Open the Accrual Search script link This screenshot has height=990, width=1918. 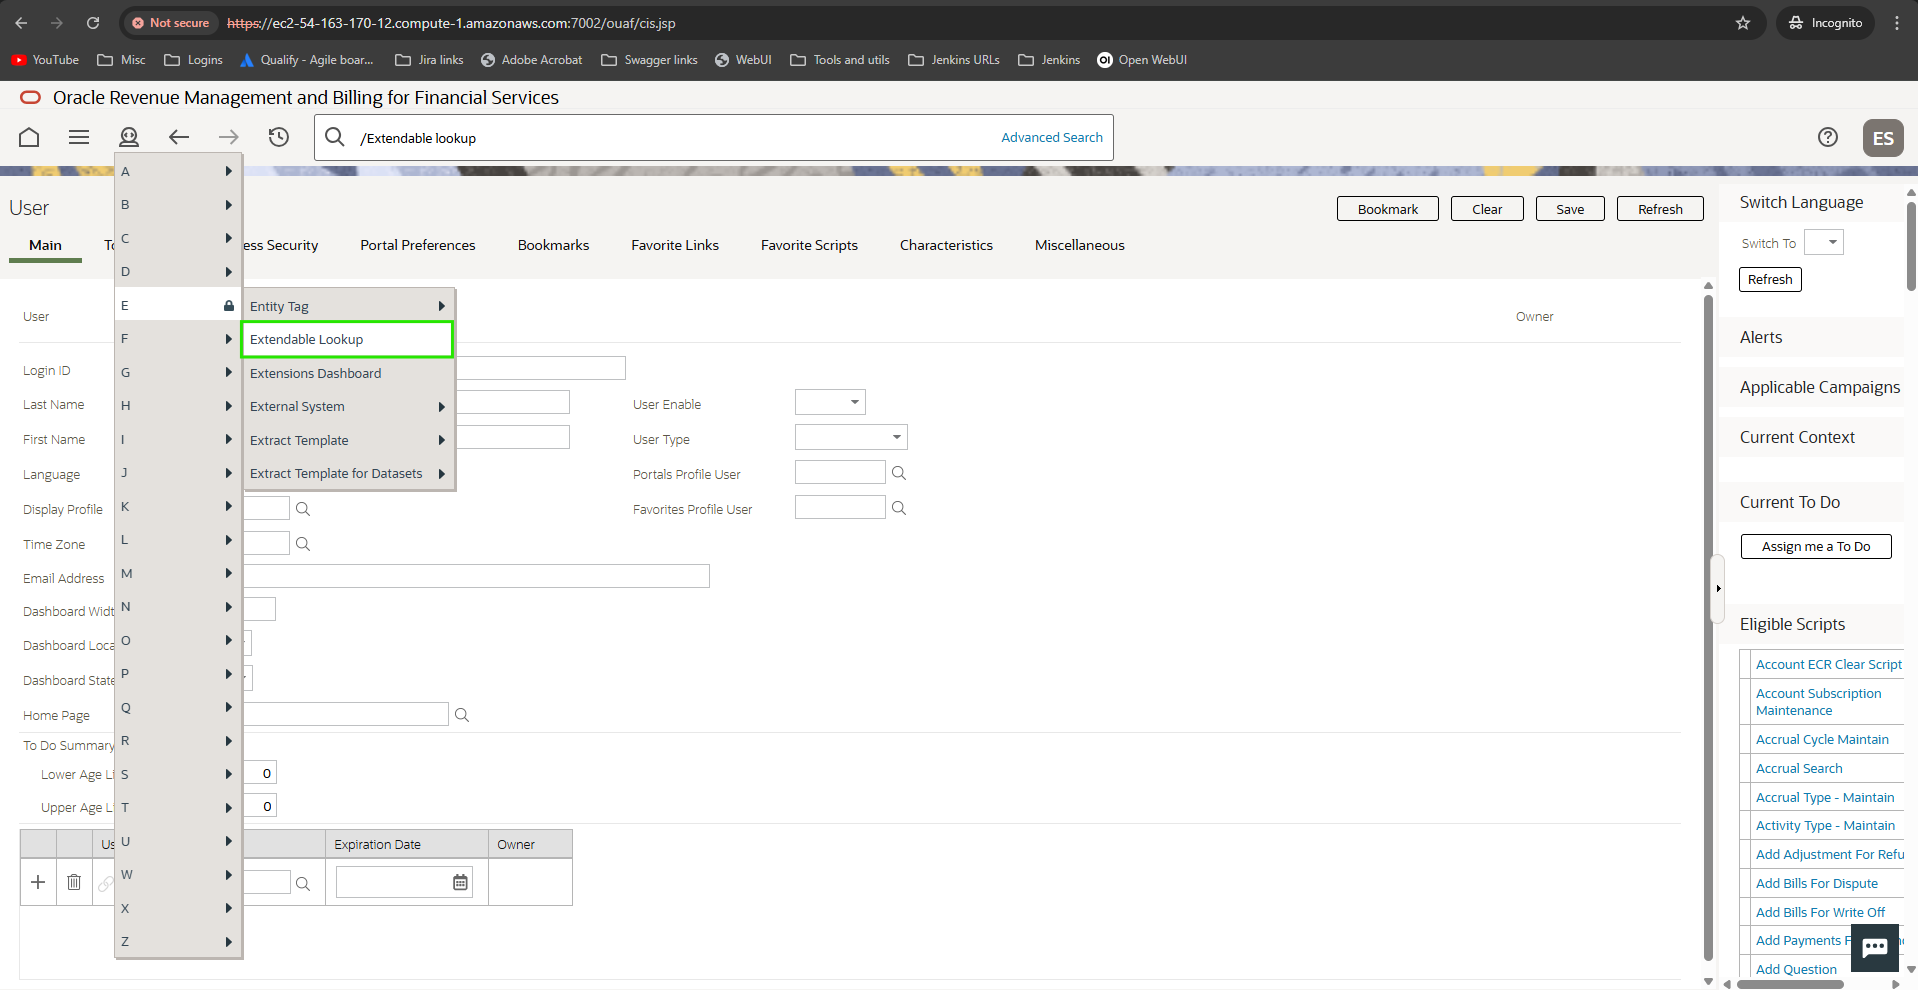(1799, 769)
